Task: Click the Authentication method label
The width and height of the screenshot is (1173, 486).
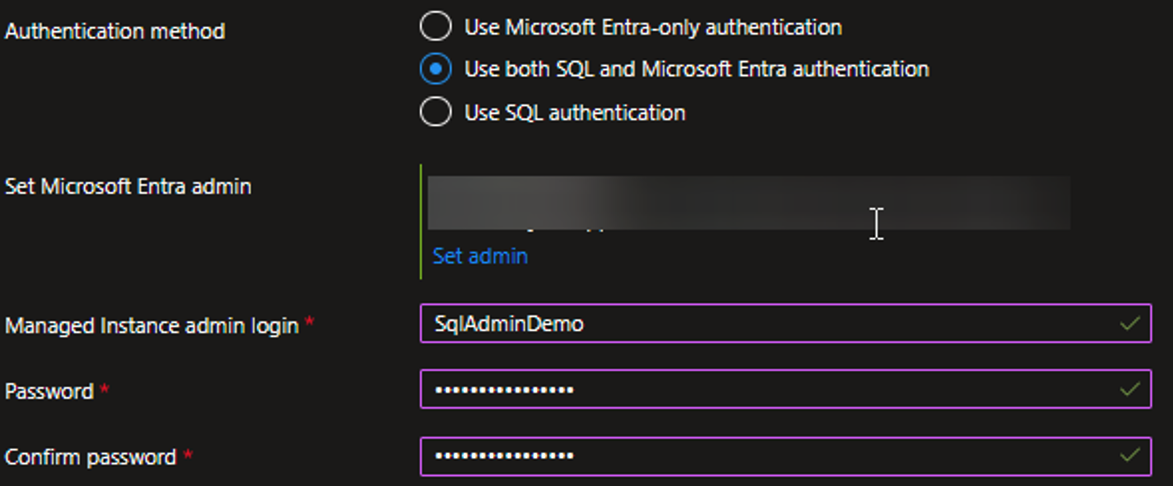Action: tap(115, 31)
